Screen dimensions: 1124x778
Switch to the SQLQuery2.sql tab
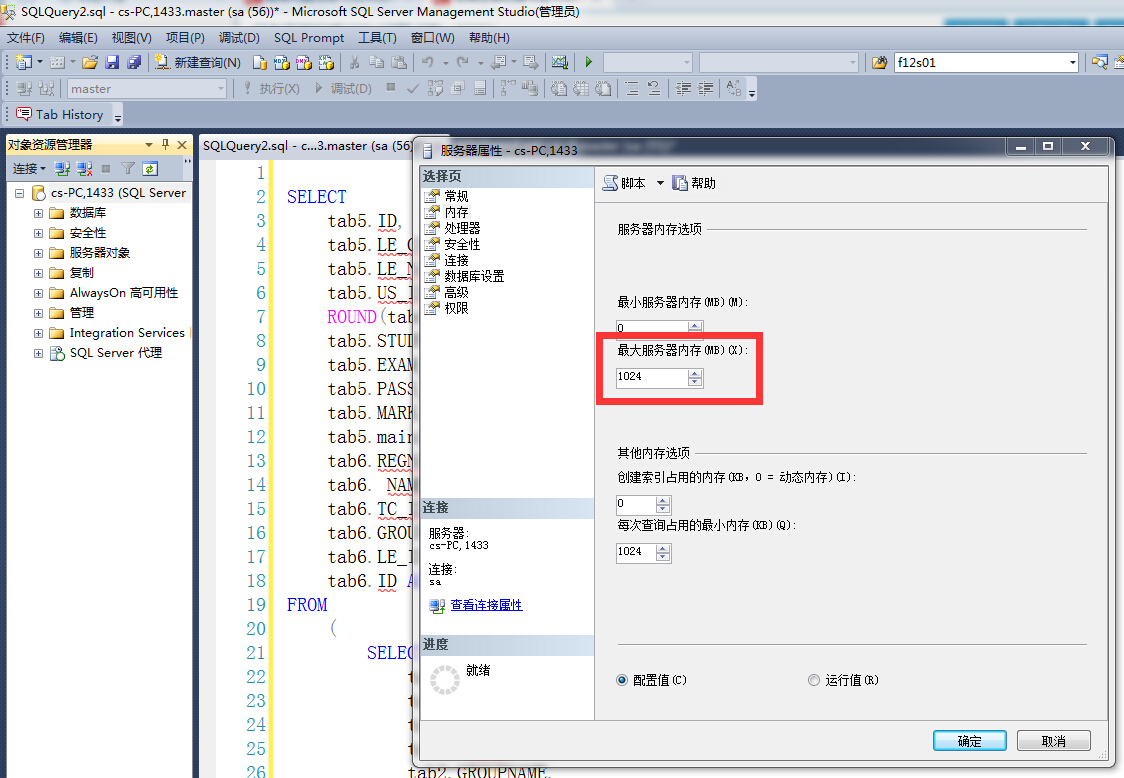[x=307, y=146]
